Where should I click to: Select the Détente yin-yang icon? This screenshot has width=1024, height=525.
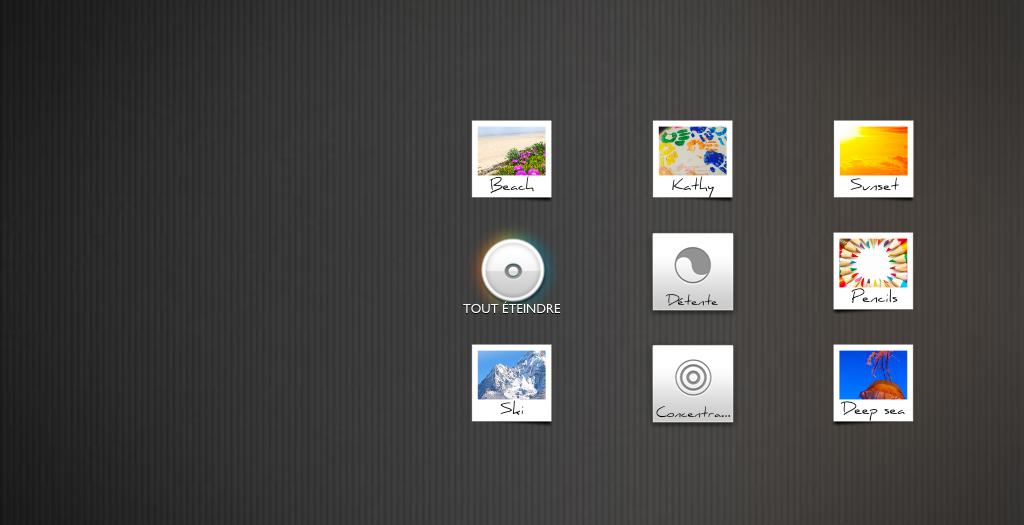click(x=692, y=265)
